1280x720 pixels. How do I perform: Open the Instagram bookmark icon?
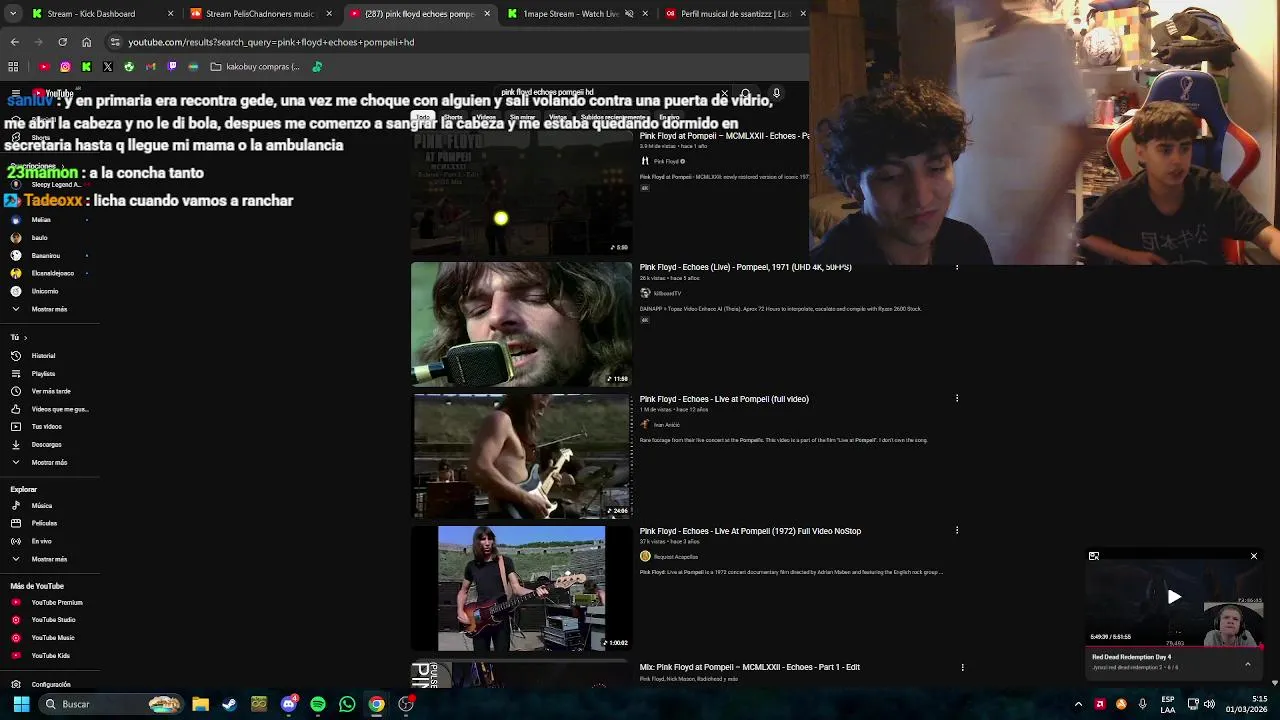[x=65, y=67]
